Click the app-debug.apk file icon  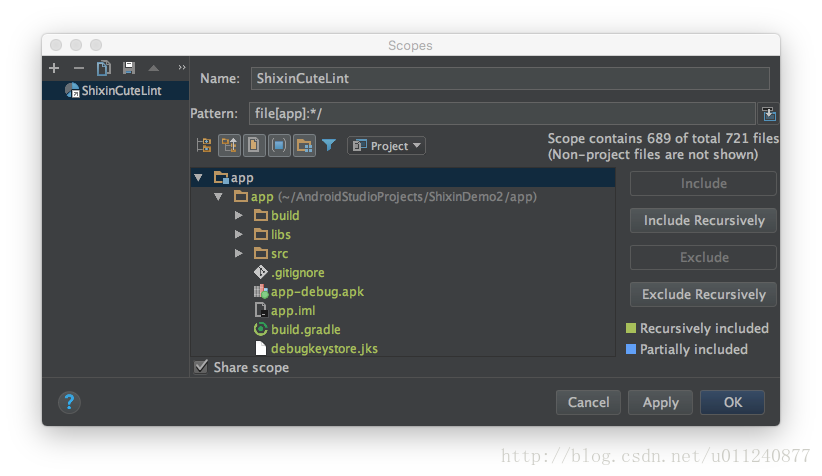click(x=261, y=291)
